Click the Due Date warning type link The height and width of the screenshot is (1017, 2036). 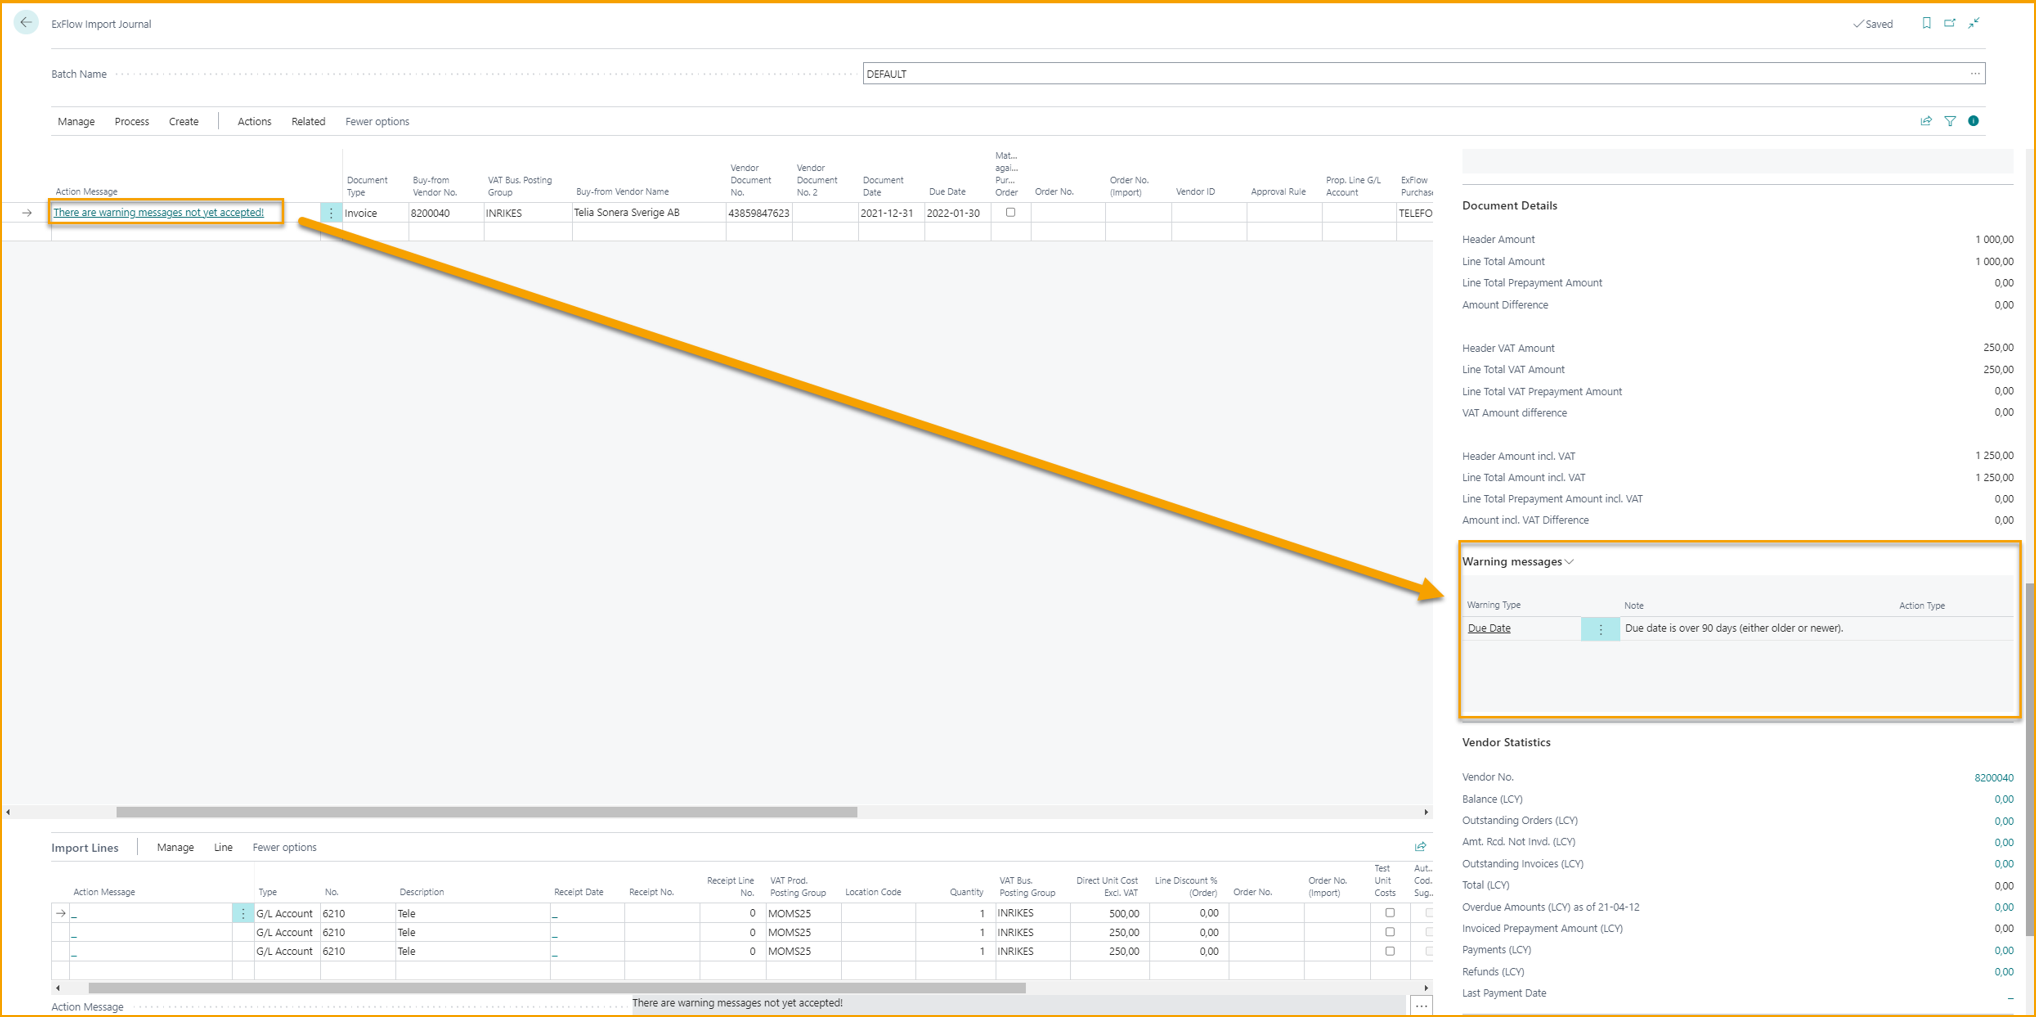pos(1489,629)
